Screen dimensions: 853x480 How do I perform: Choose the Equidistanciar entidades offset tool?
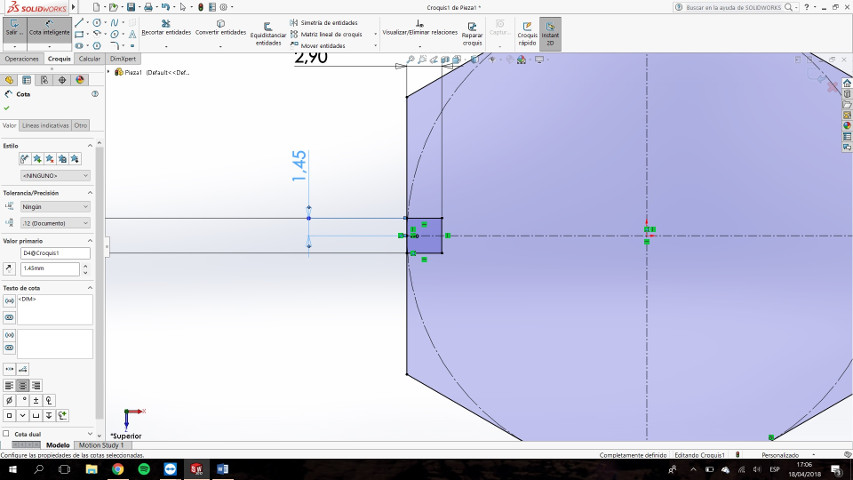[x=268, y=34]
